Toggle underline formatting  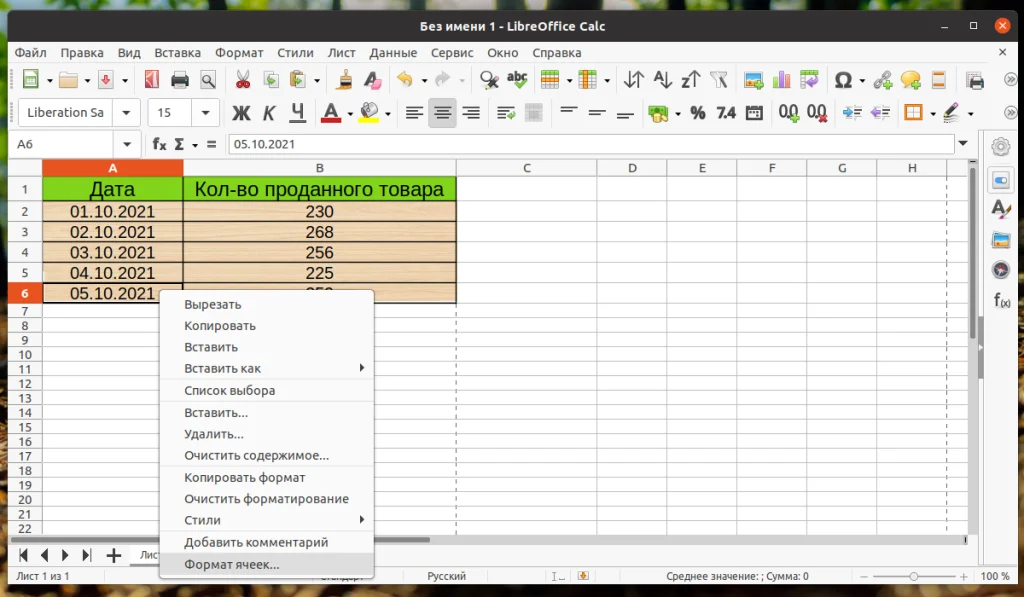point(297,113)
